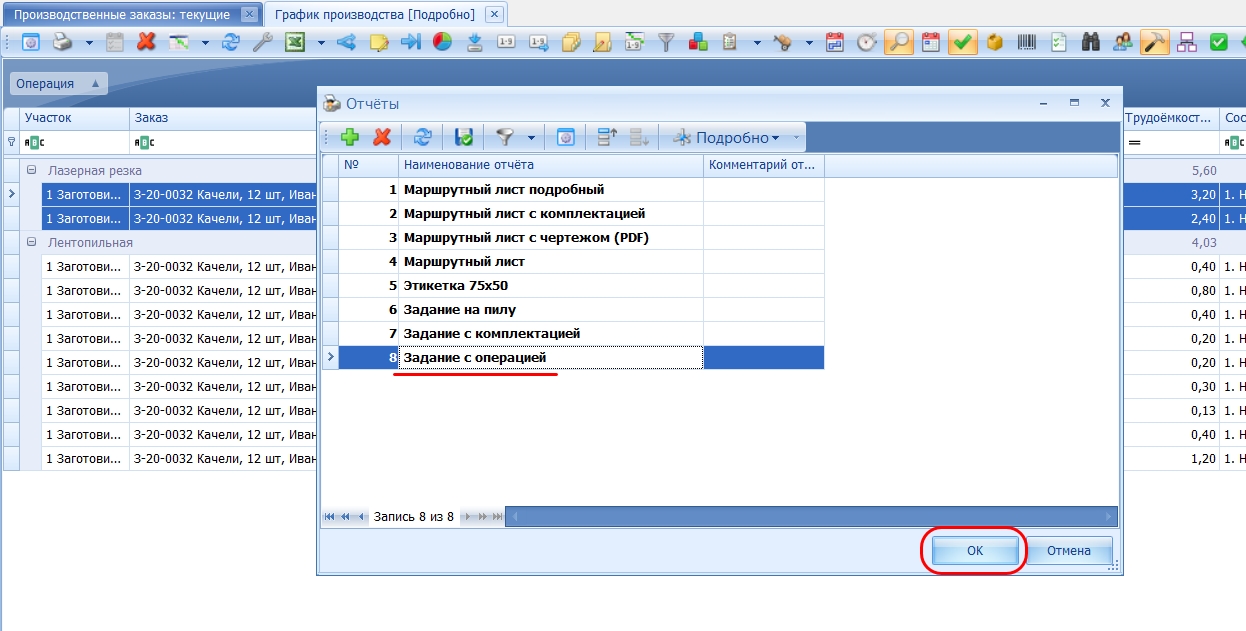Add a report with the green plus icon
This screenshot has height=631, width=1246.
click(x=349, y=137)
